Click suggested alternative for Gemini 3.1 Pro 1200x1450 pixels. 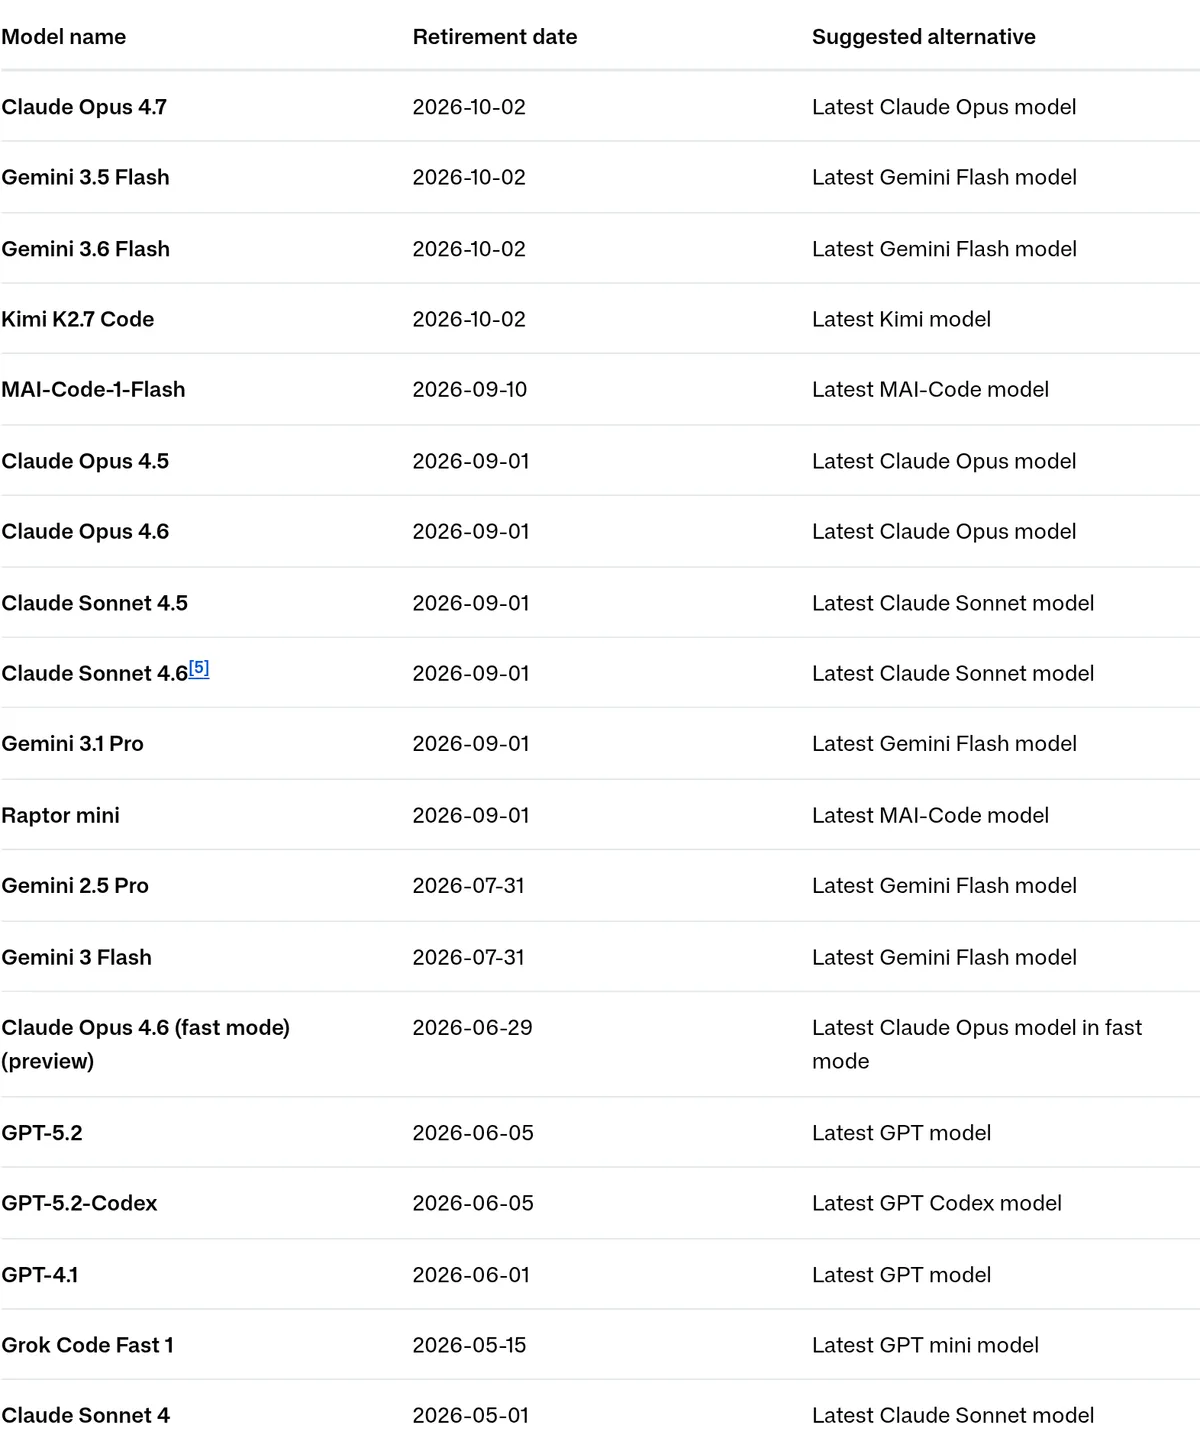pos(945,743)
